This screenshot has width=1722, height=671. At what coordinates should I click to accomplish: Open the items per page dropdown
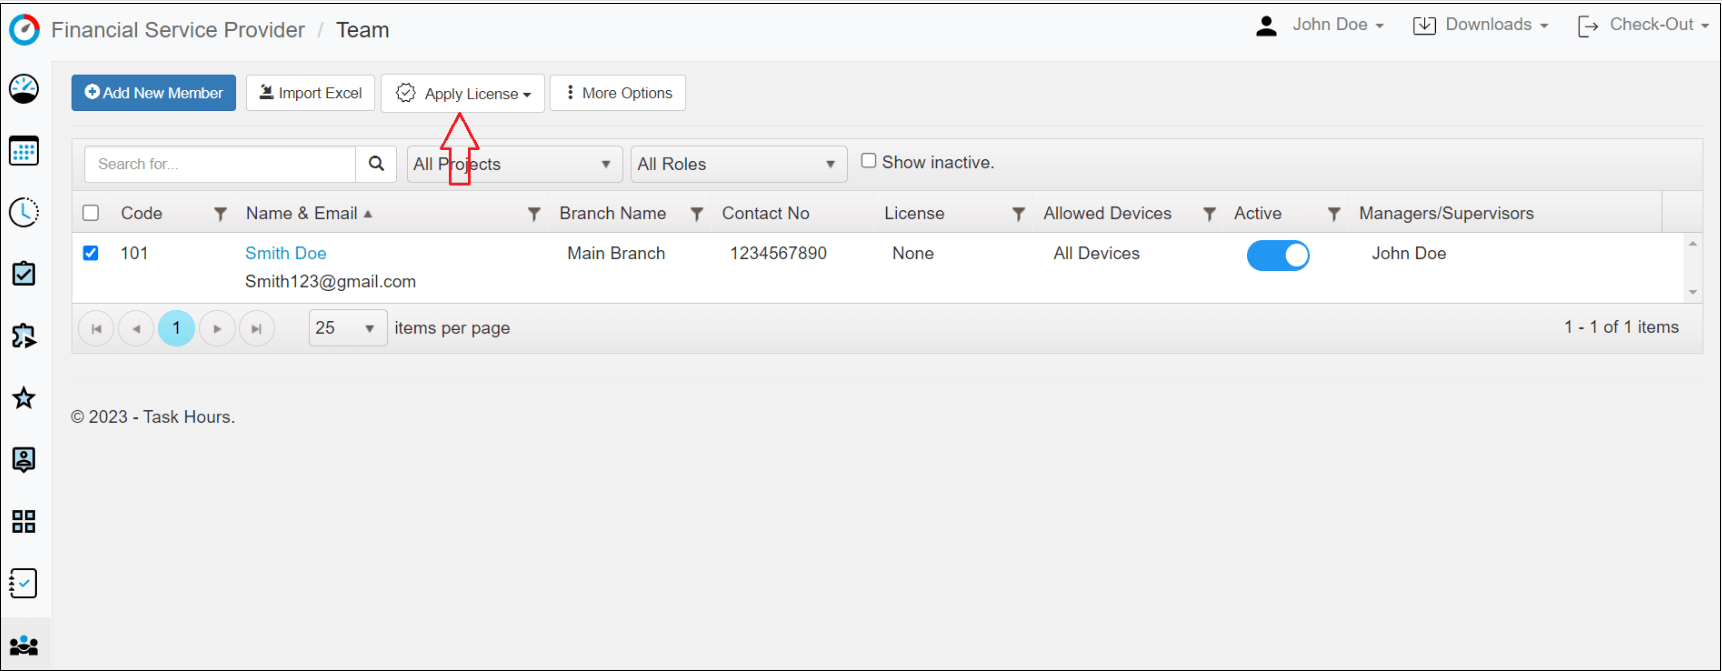click(x=348, y=328)
